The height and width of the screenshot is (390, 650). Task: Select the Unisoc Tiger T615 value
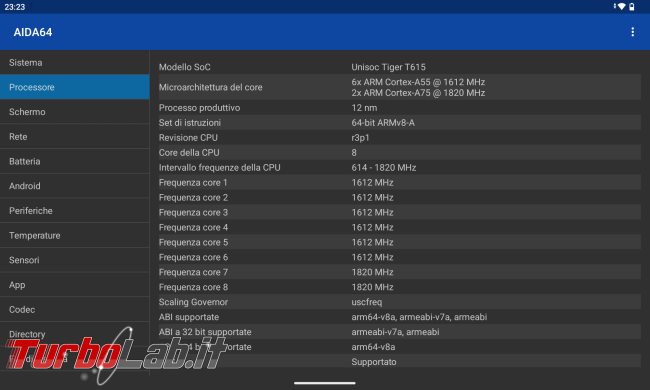[388, 67]
